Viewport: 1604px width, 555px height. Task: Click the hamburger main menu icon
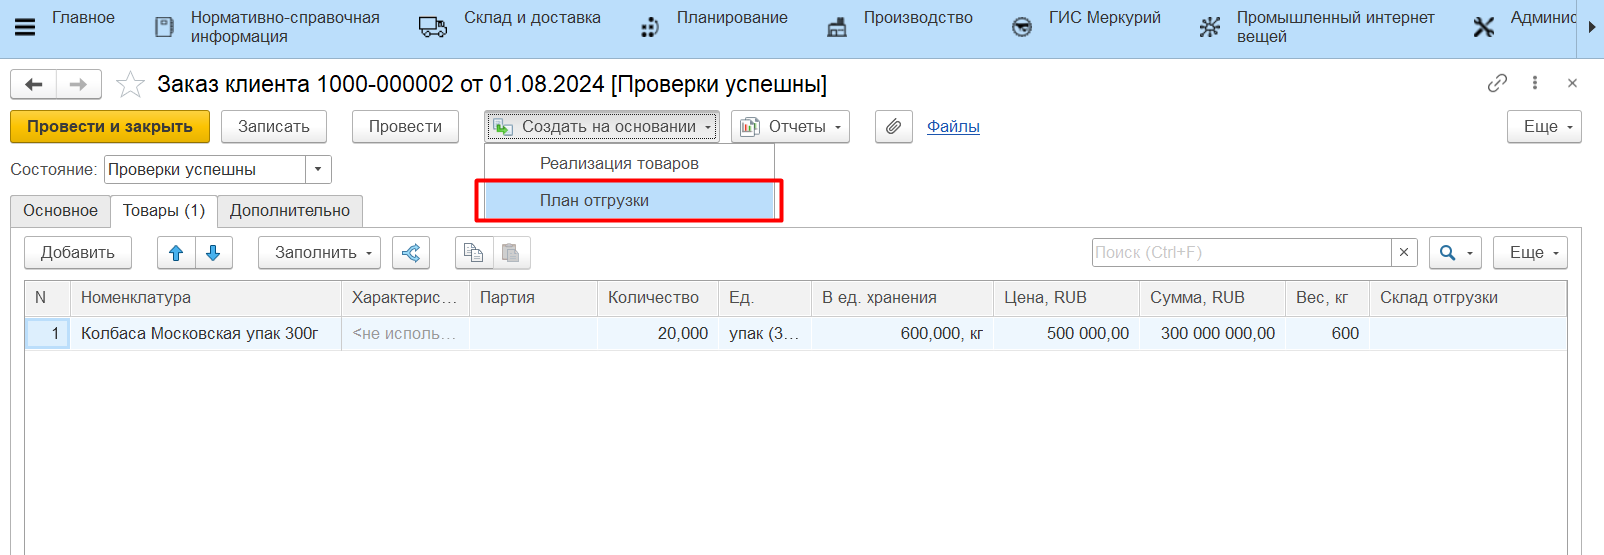(25, 27)
